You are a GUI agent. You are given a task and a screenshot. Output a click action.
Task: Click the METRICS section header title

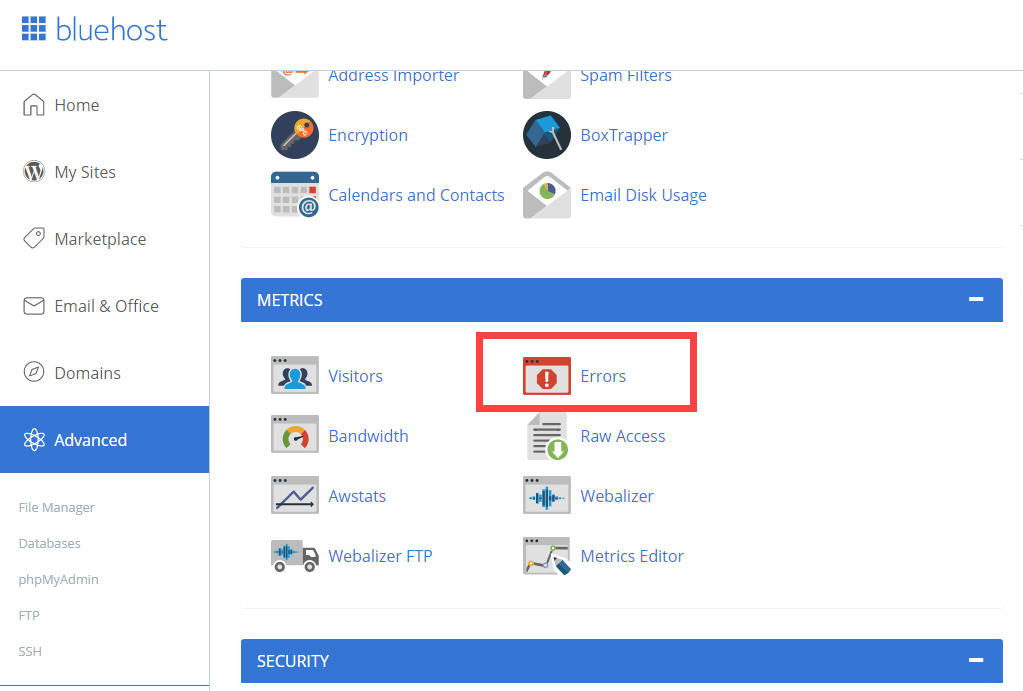point(290,299)
